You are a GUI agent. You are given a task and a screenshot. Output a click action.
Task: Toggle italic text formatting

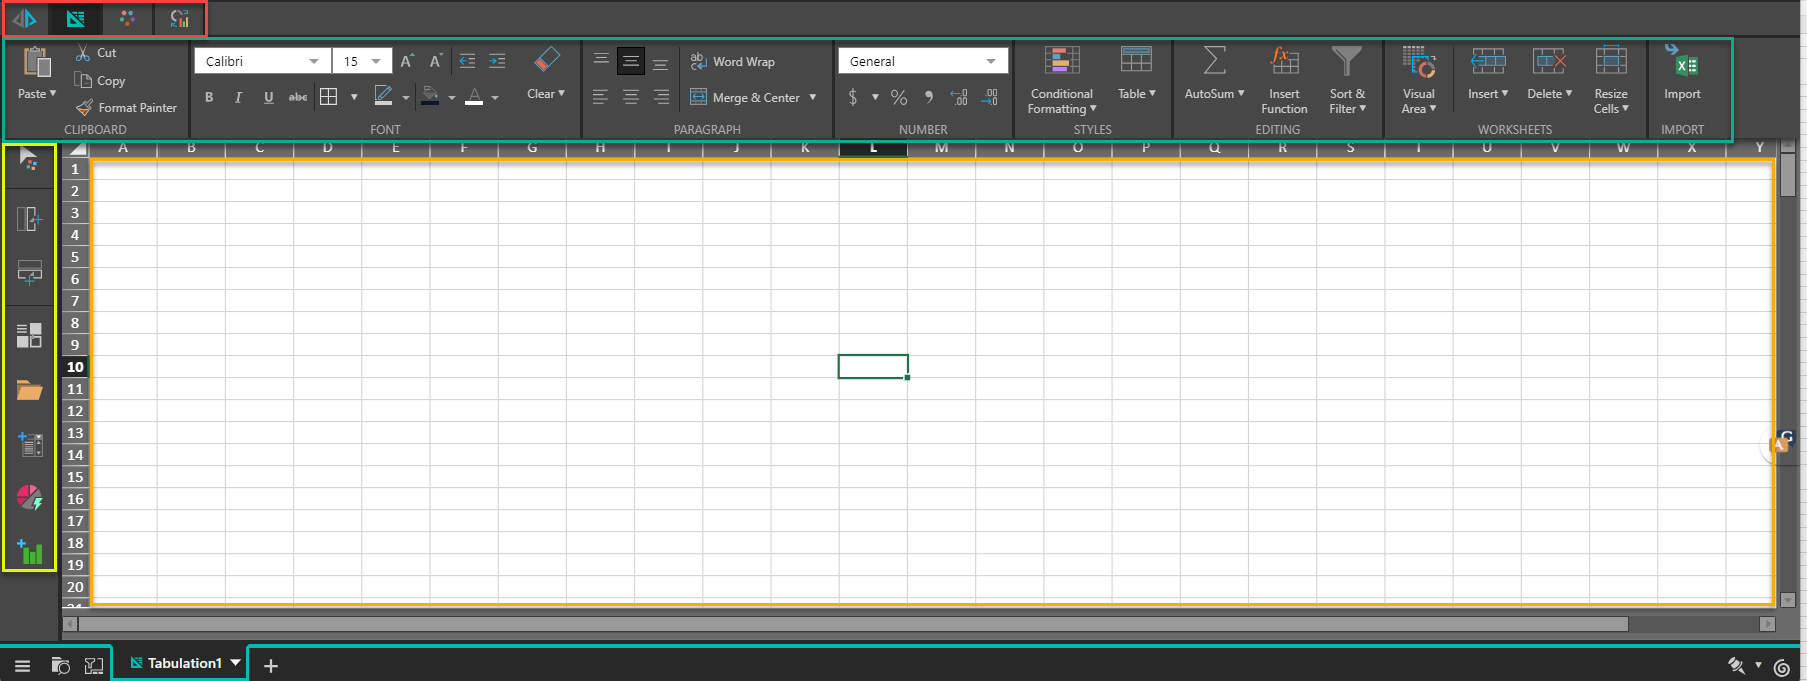point(238,97)
